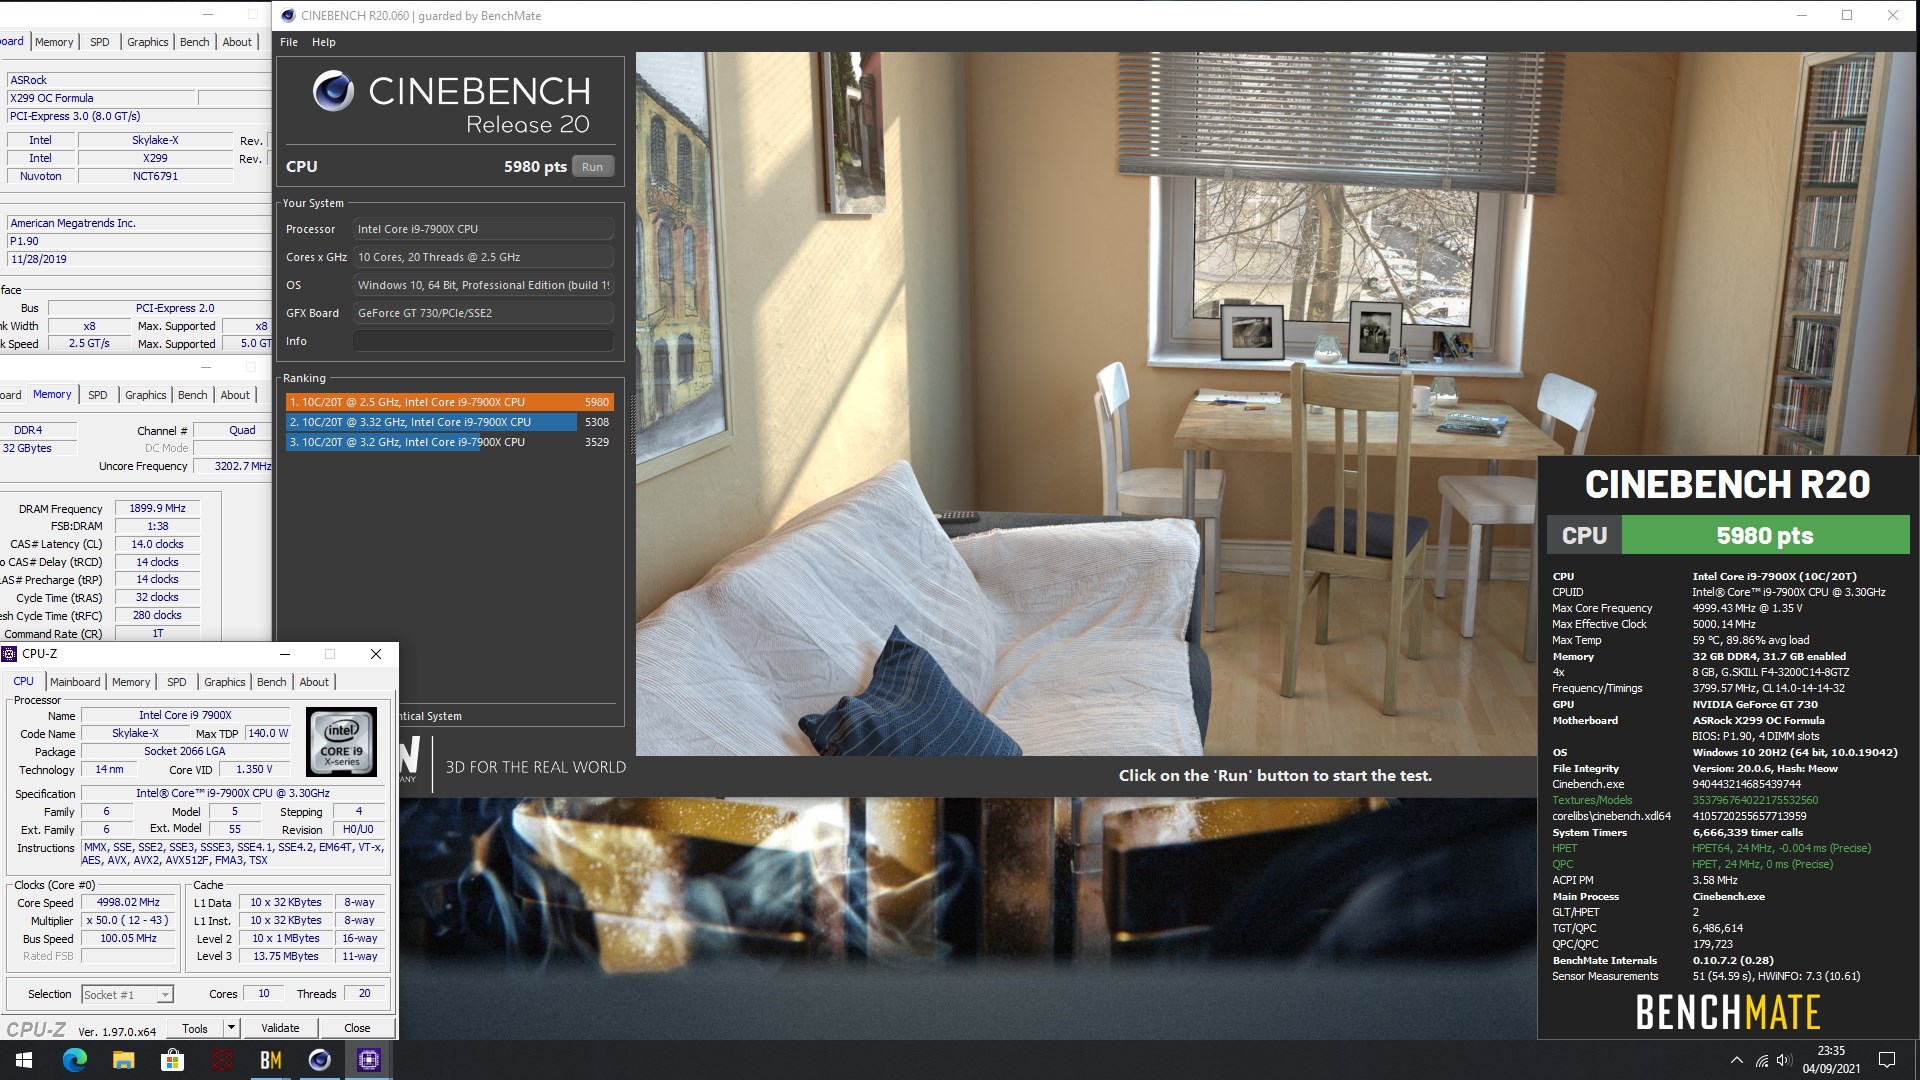Select ranking entry with score 3529
The height and width of the screenshot is (1080, 1920).
pyautogui.click(x=449, y=442)
